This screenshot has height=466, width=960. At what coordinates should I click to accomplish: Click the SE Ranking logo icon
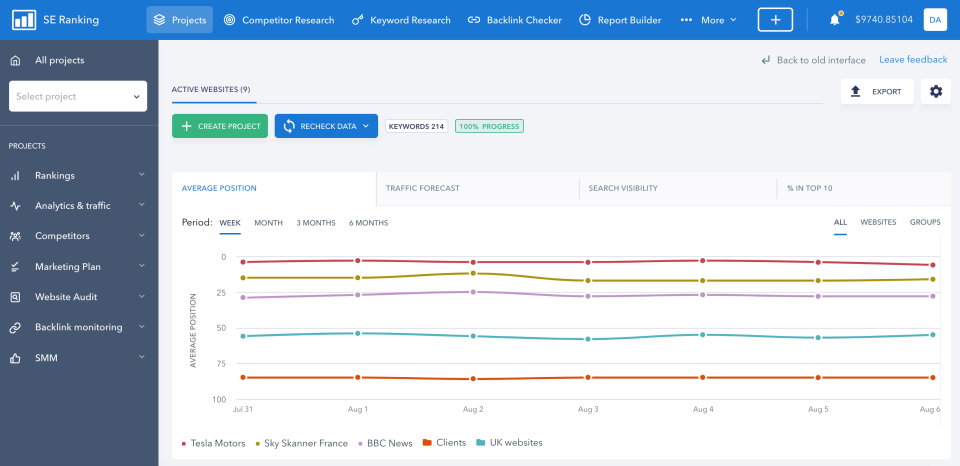click(x=23, y=20)
